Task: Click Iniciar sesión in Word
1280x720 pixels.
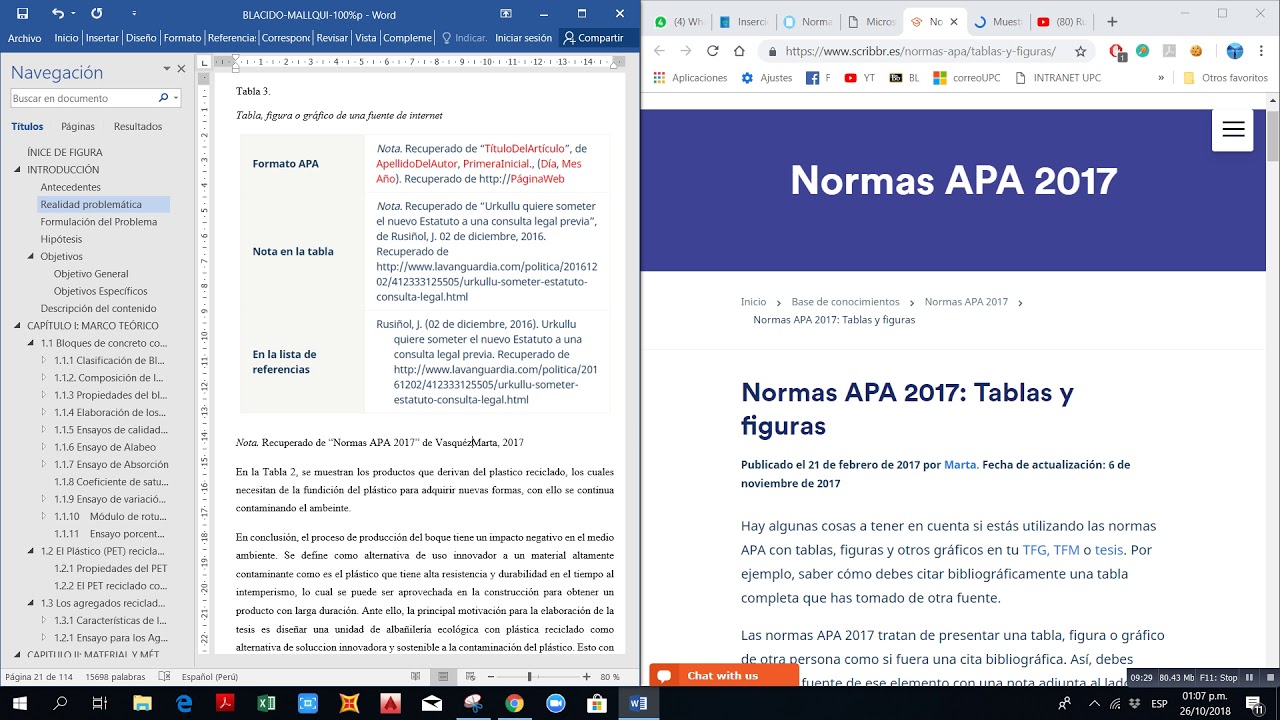Action: pos(523,38)
